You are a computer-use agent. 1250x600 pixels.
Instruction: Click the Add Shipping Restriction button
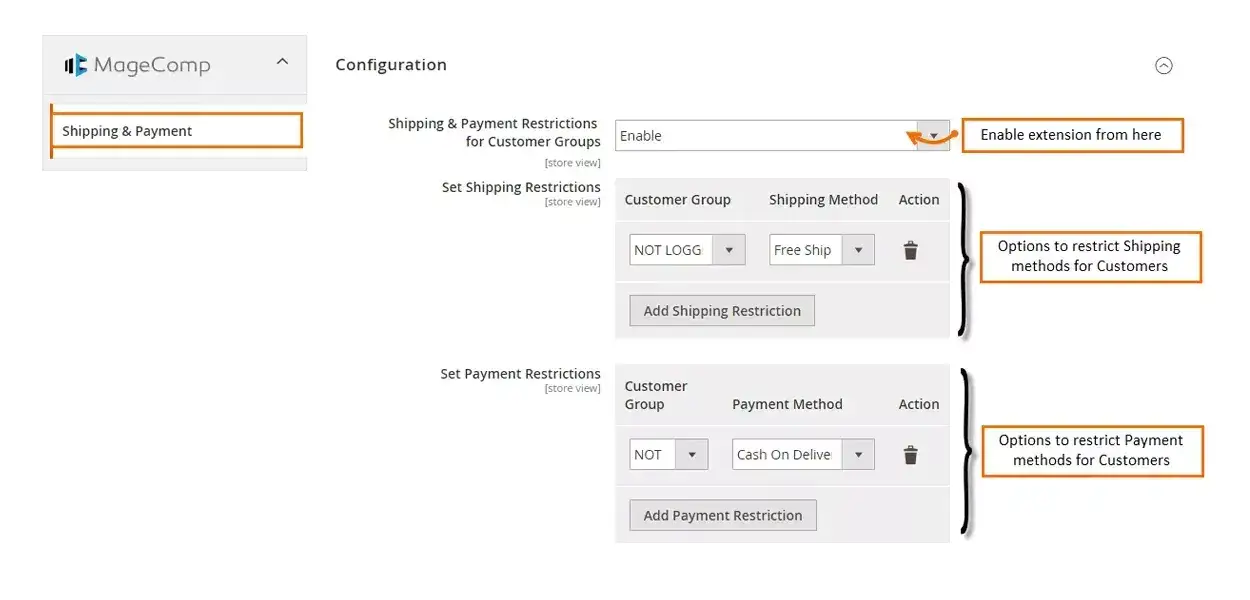click(x=722, y=311)
